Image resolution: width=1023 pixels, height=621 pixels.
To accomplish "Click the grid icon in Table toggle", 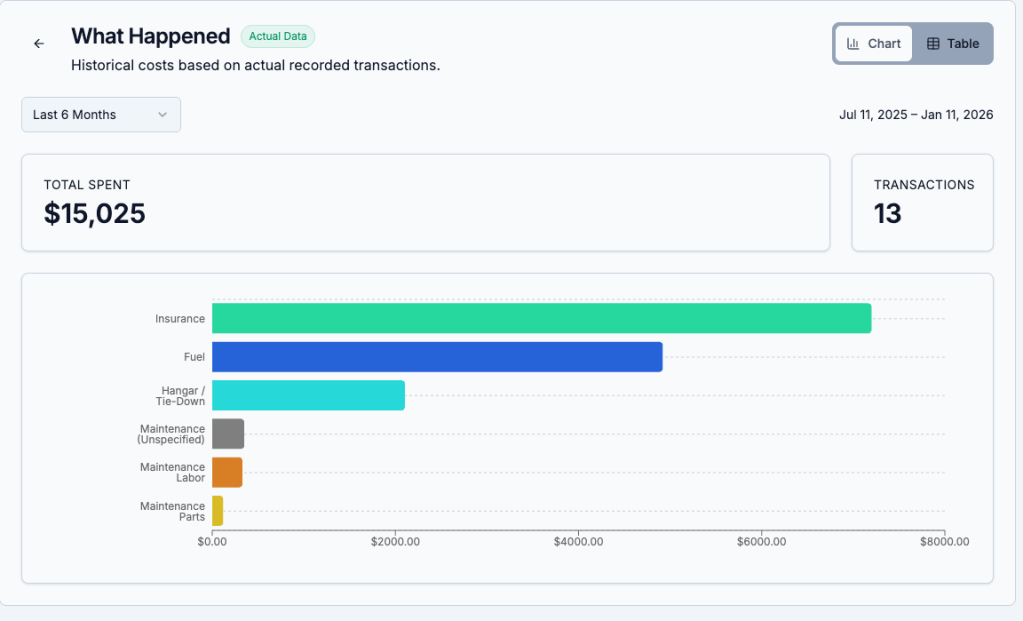I will 933,44.
